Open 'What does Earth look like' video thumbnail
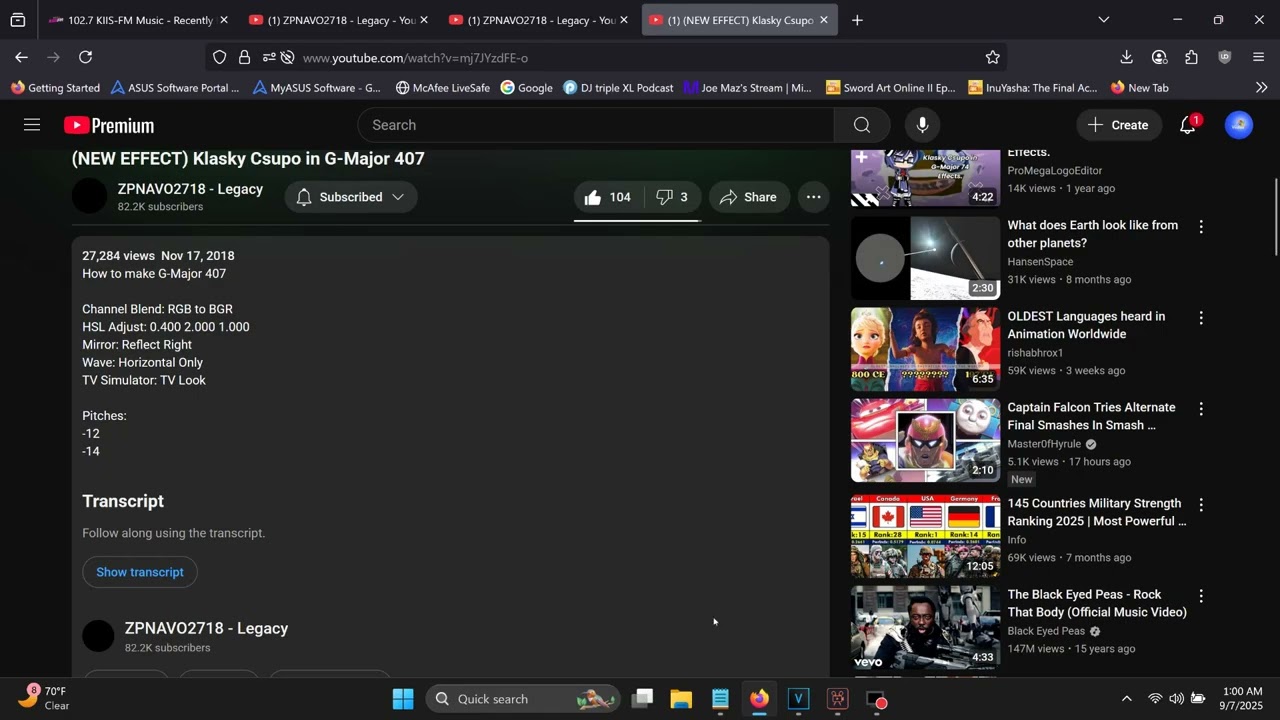 pos(925,258)
